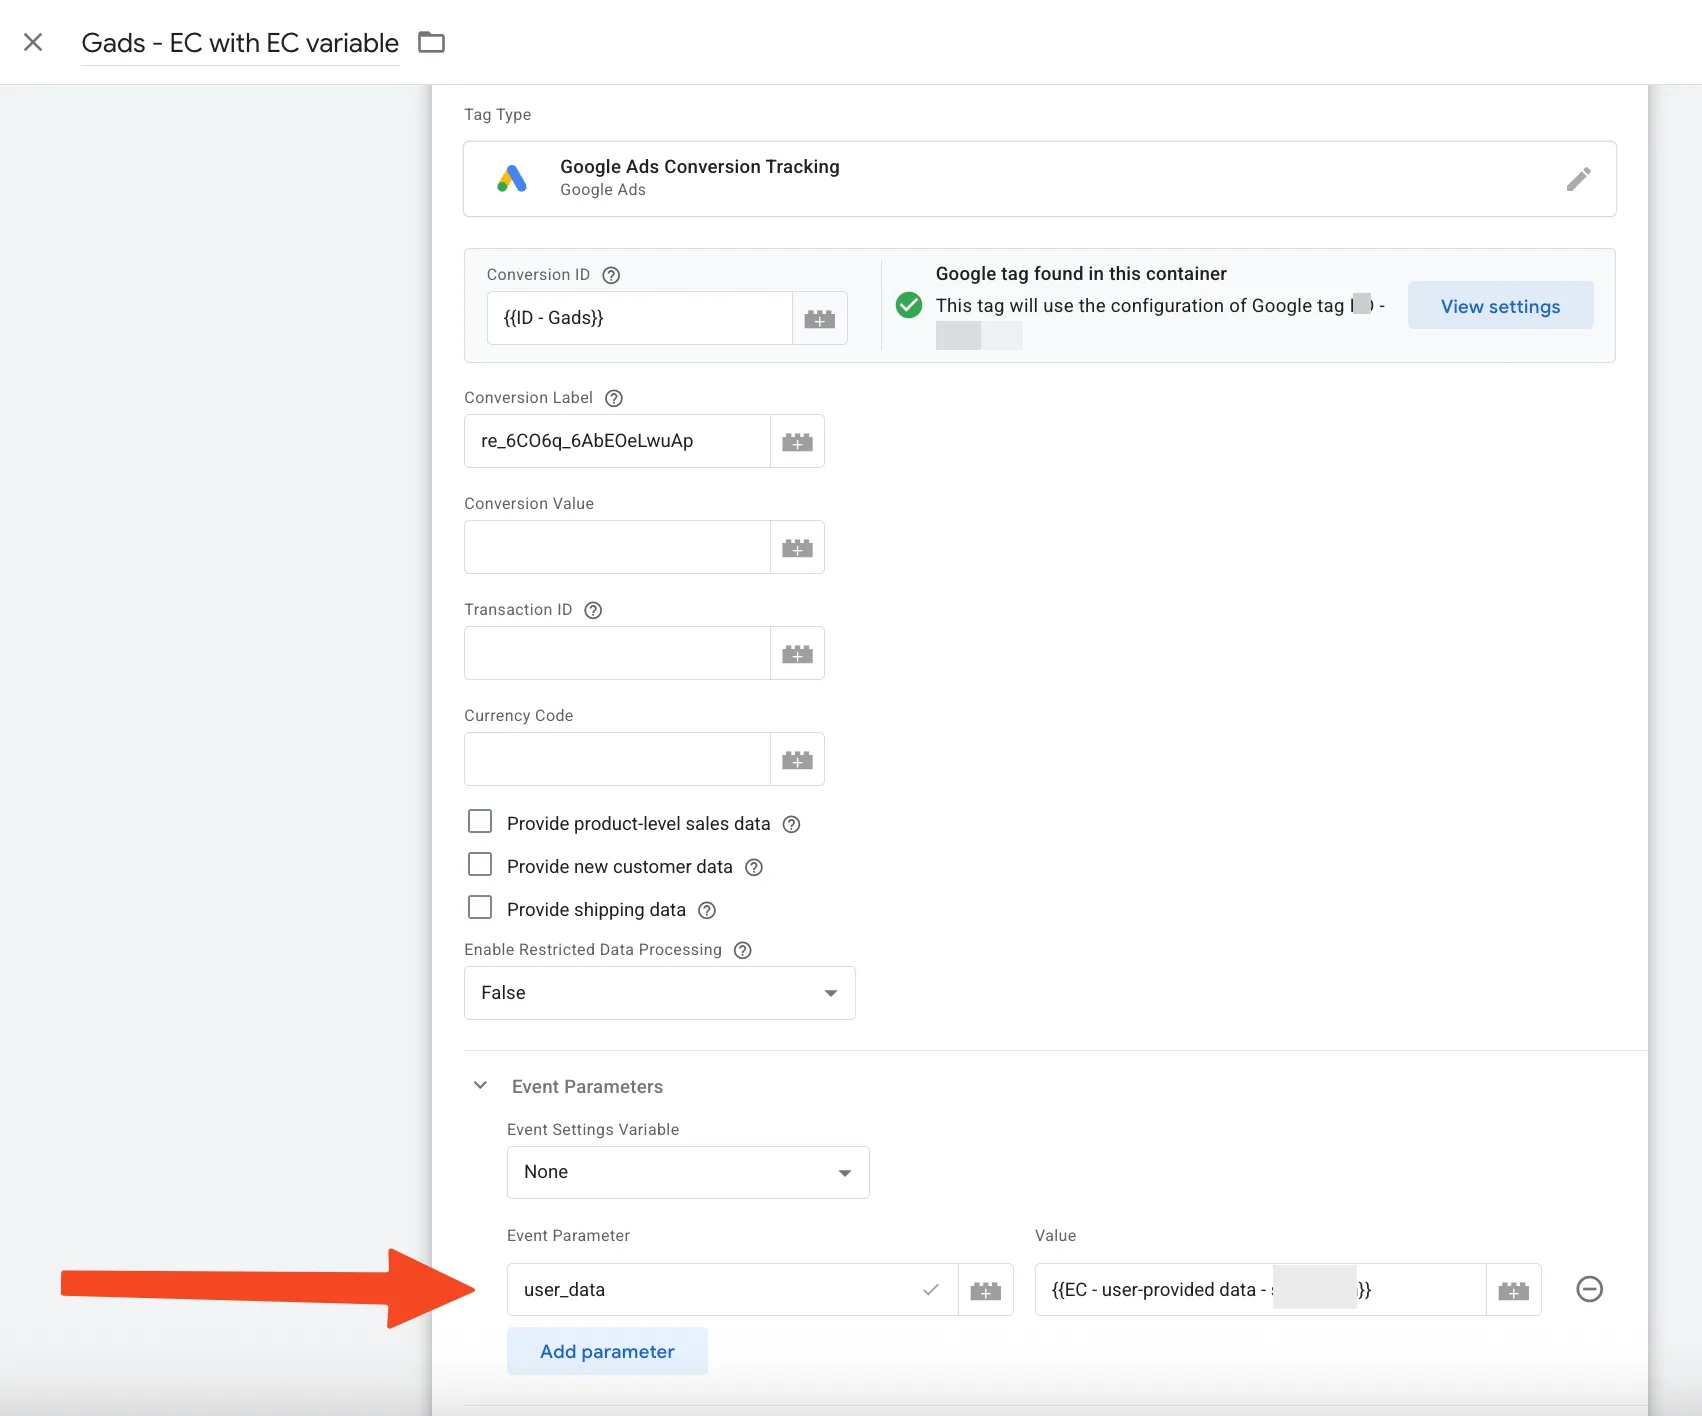Insert variable for Conversion Value field
The image size is (1702, 1416).
[x=797, y=547]
